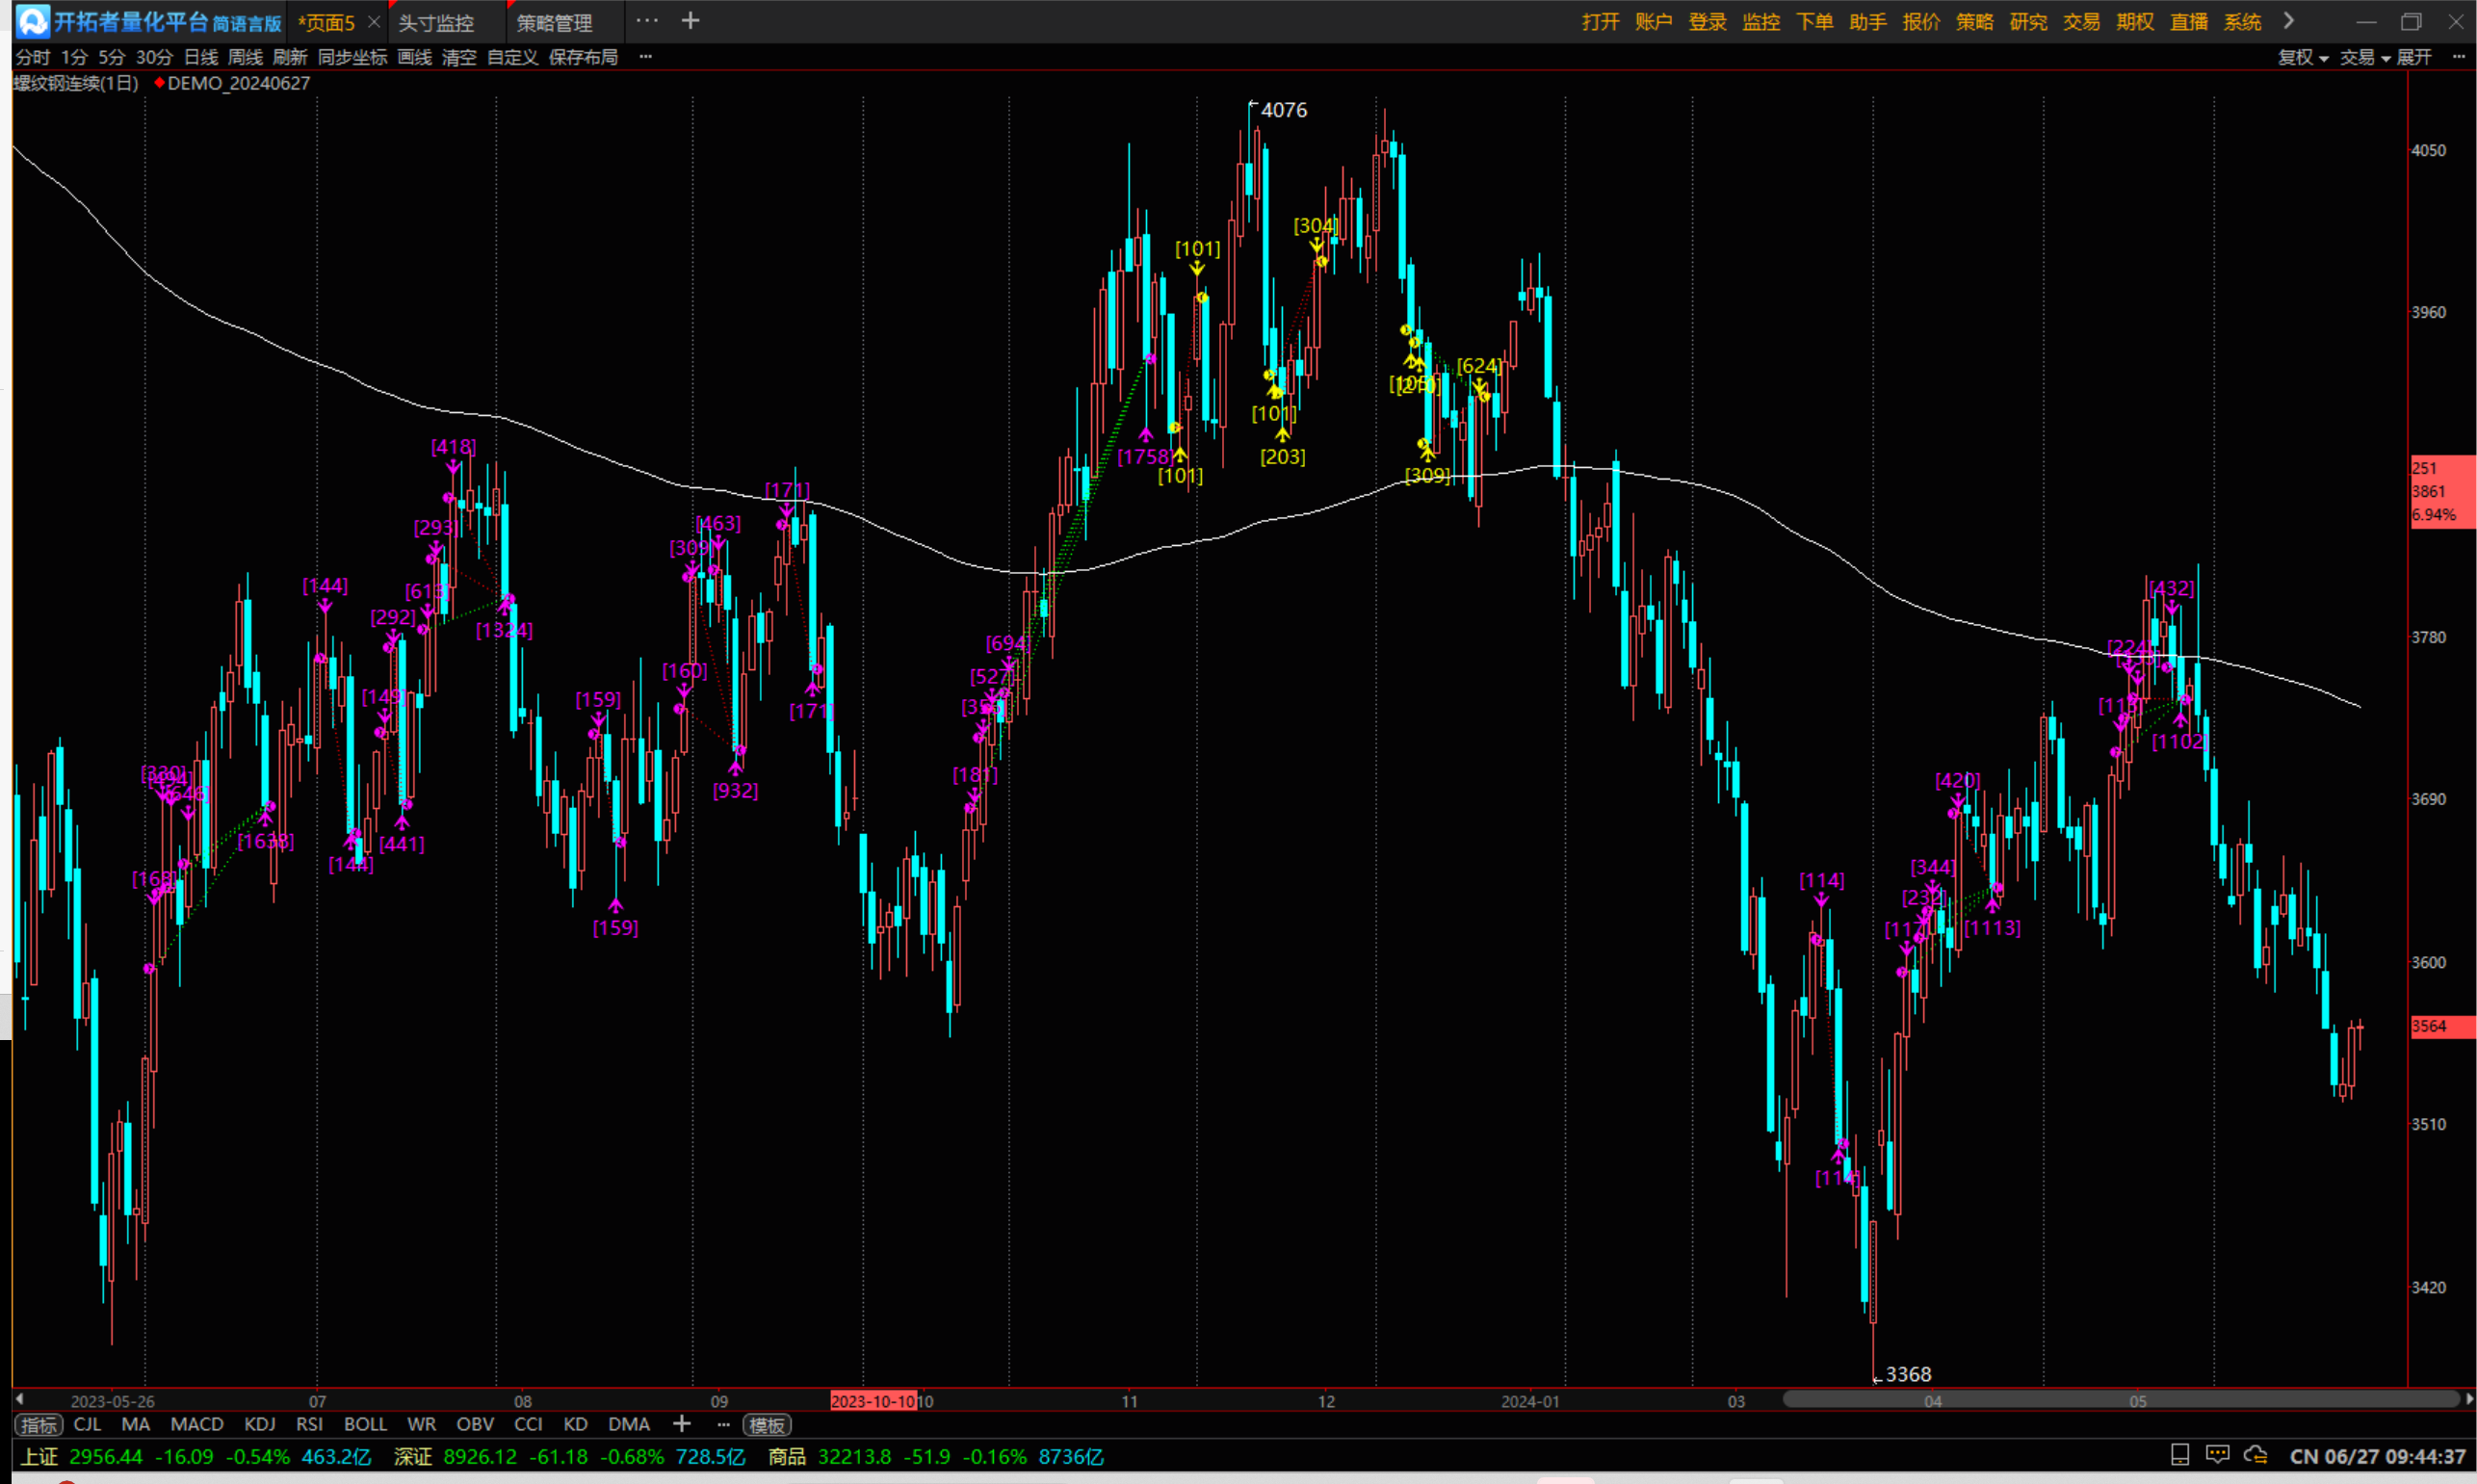The height and width of the screenshot is (1484, 2477).
Task: Select the RSI indicator
Action: tap(309, 1423)
